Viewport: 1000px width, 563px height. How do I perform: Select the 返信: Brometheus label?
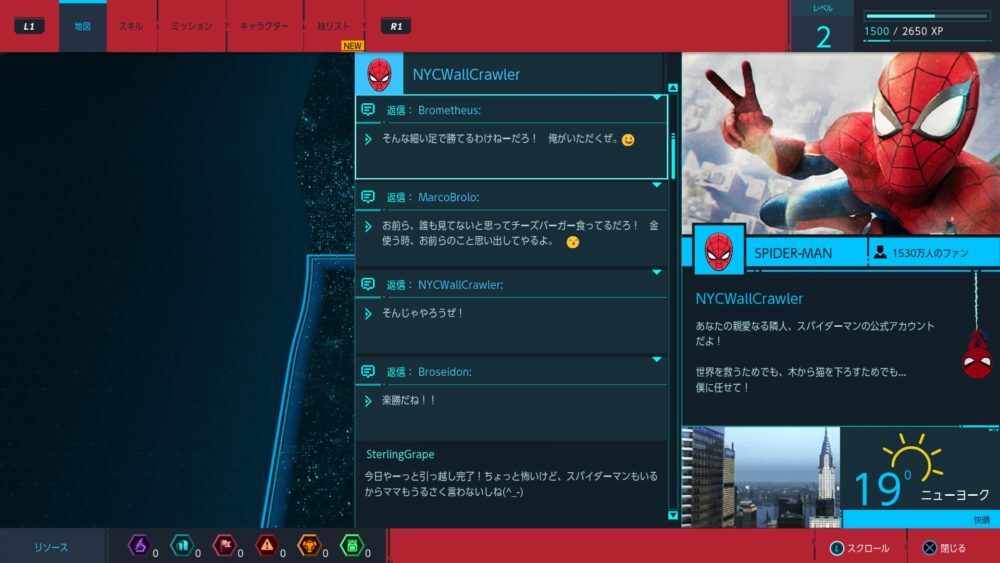point(434,110)
